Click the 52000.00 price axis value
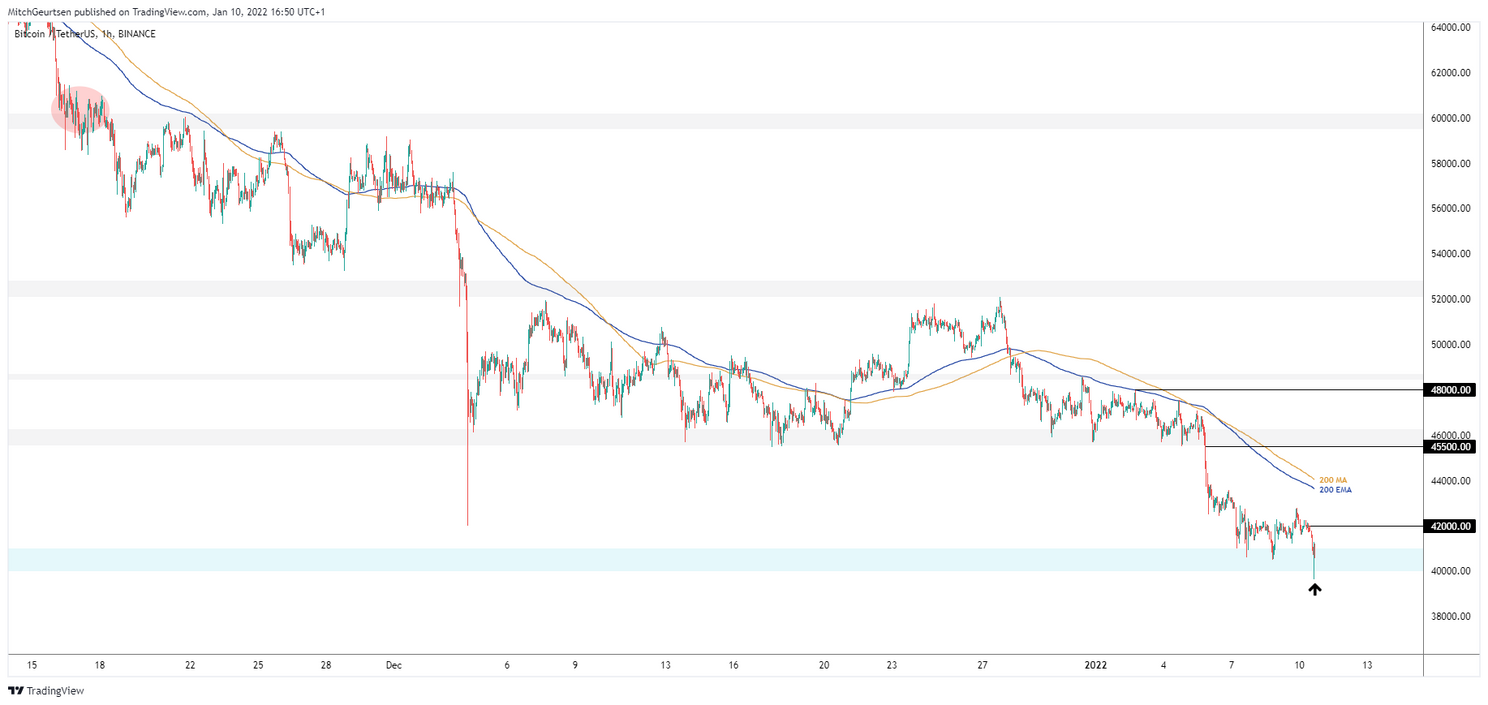 pyautogui.click(x=1450, y=299)
